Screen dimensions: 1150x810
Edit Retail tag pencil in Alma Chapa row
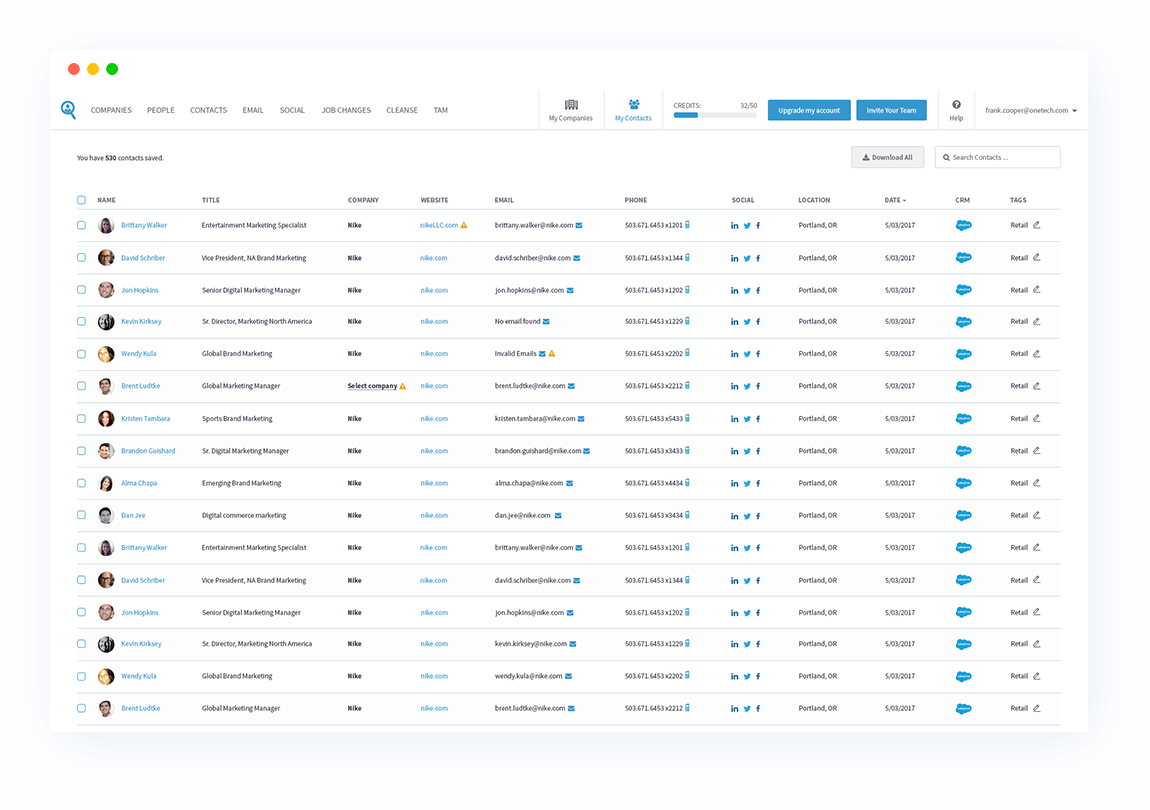tap(1036, 483)
